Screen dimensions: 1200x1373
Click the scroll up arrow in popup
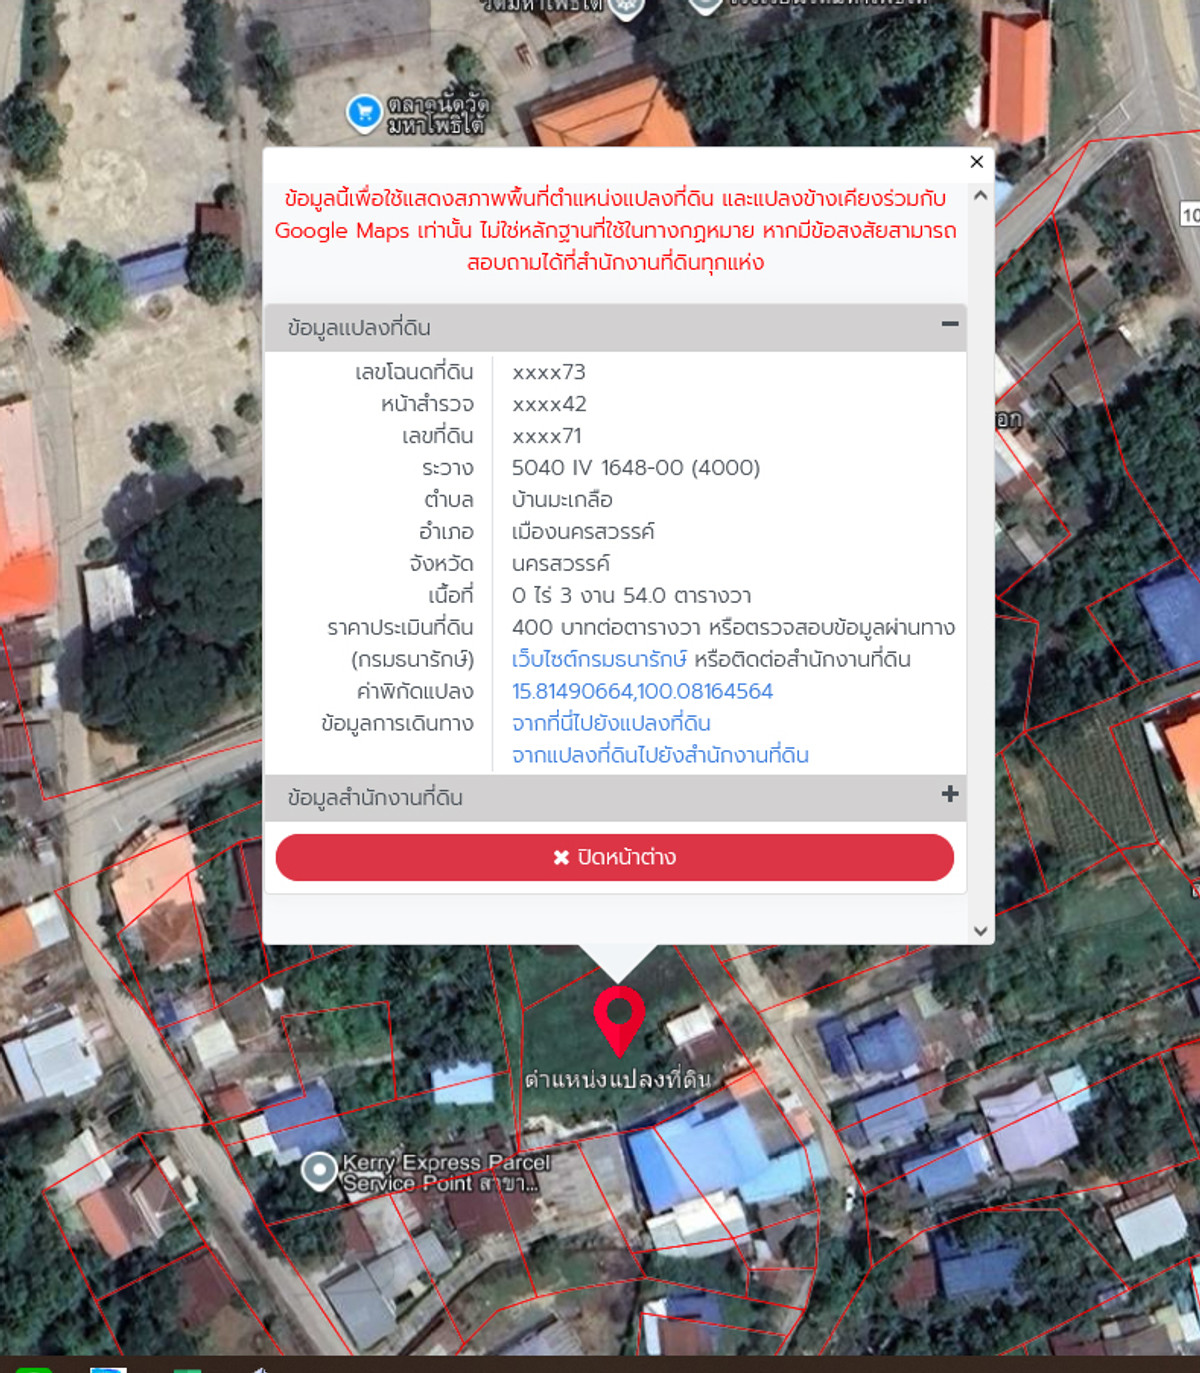980,195
